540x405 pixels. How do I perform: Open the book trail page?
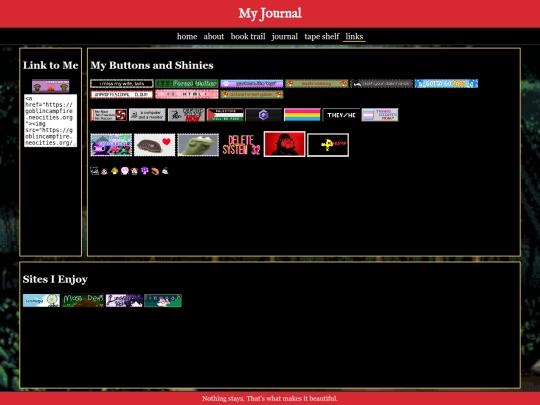pos(248,37)
